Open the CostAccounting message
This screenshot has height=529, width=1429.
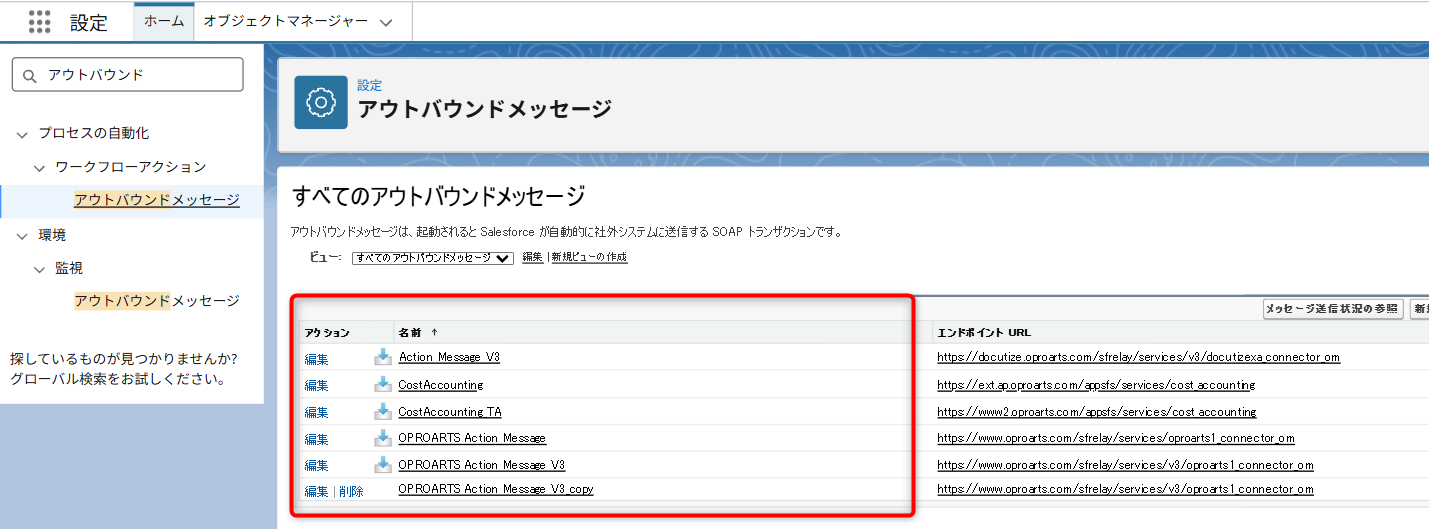pos(441,384)
